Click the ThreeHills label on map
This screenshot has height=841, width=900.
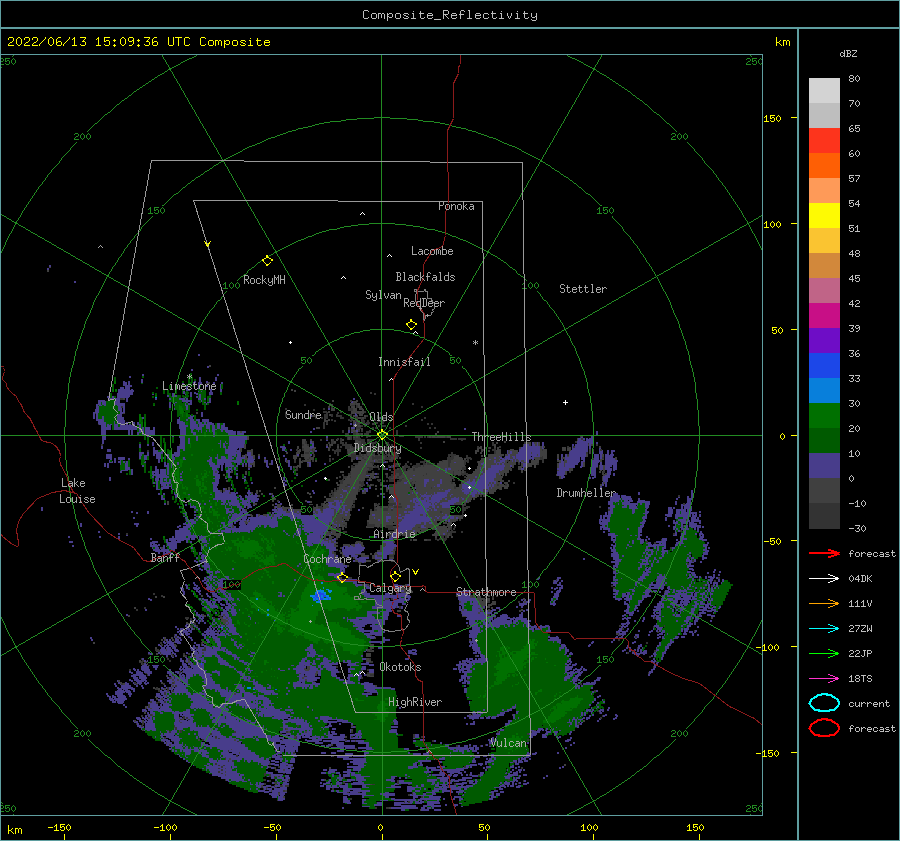click(501, 437)
